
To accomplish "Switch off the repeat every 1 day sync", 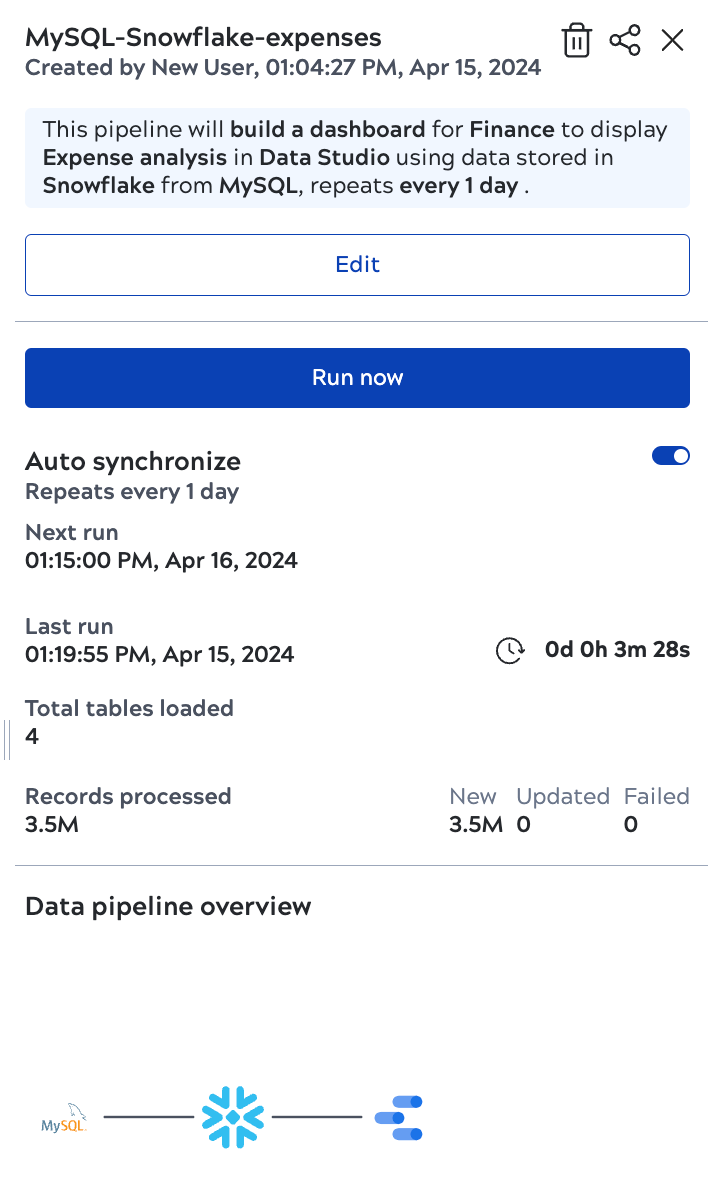I will tap(670, 455).
